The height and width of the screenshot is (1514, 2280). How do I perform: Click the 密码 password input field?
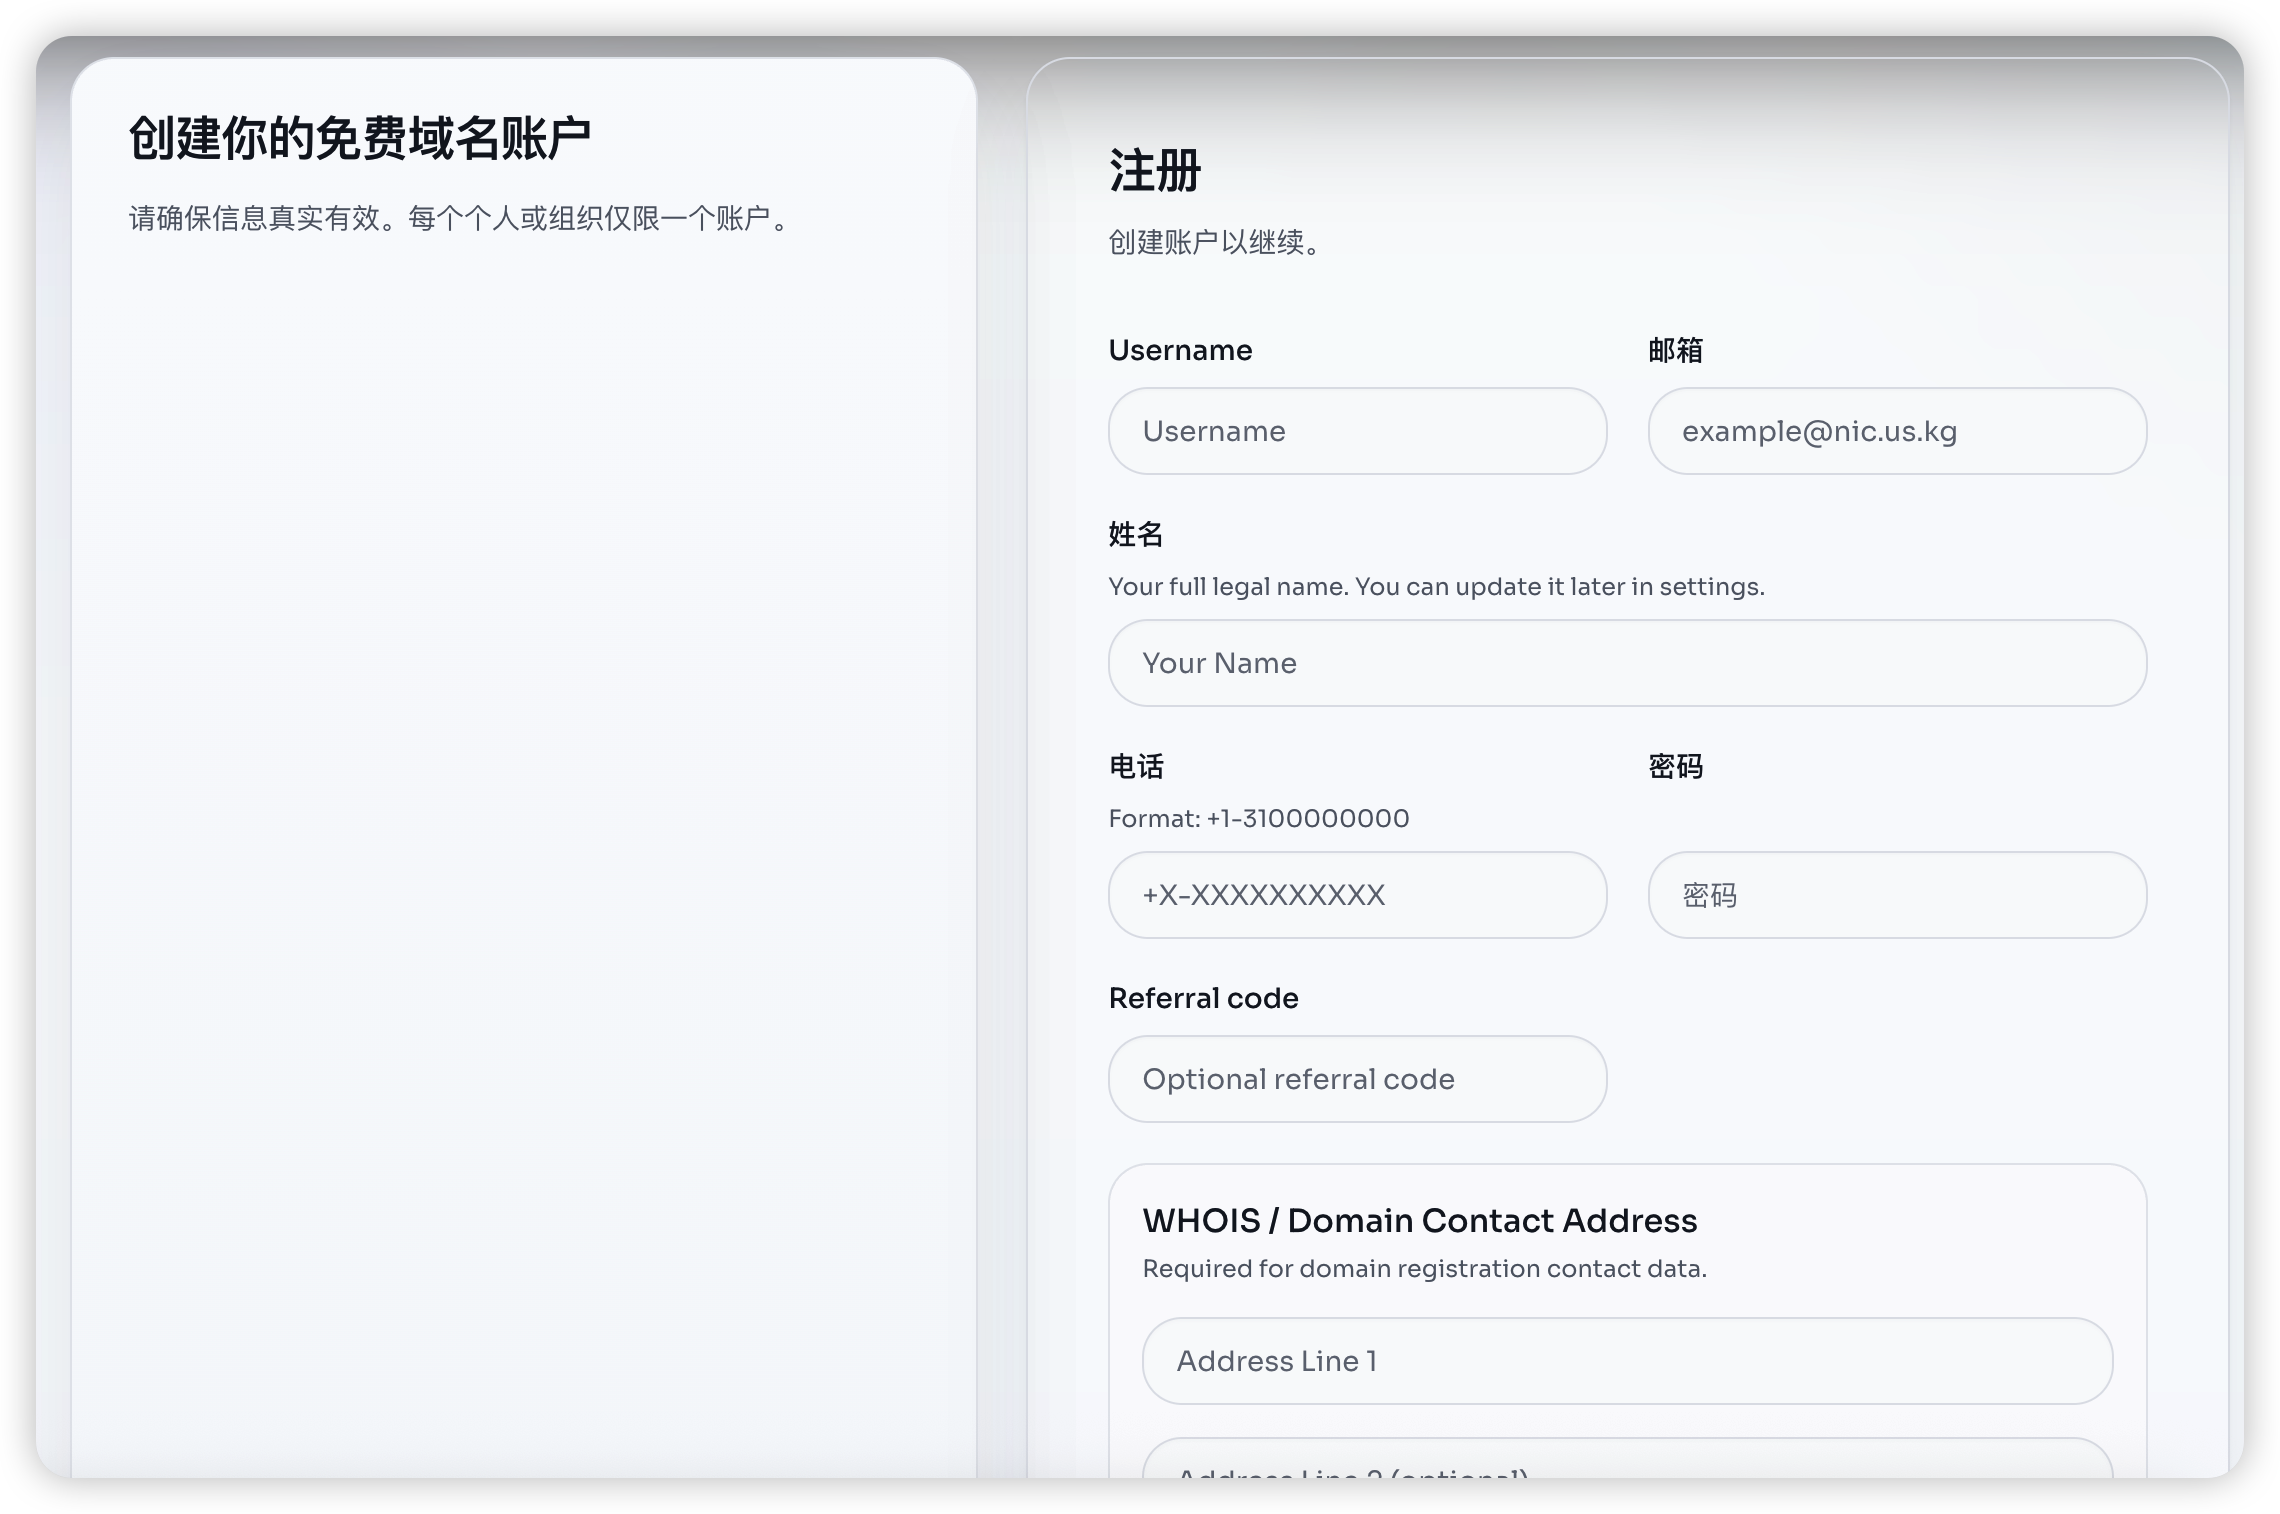(x=1897, y=895)
